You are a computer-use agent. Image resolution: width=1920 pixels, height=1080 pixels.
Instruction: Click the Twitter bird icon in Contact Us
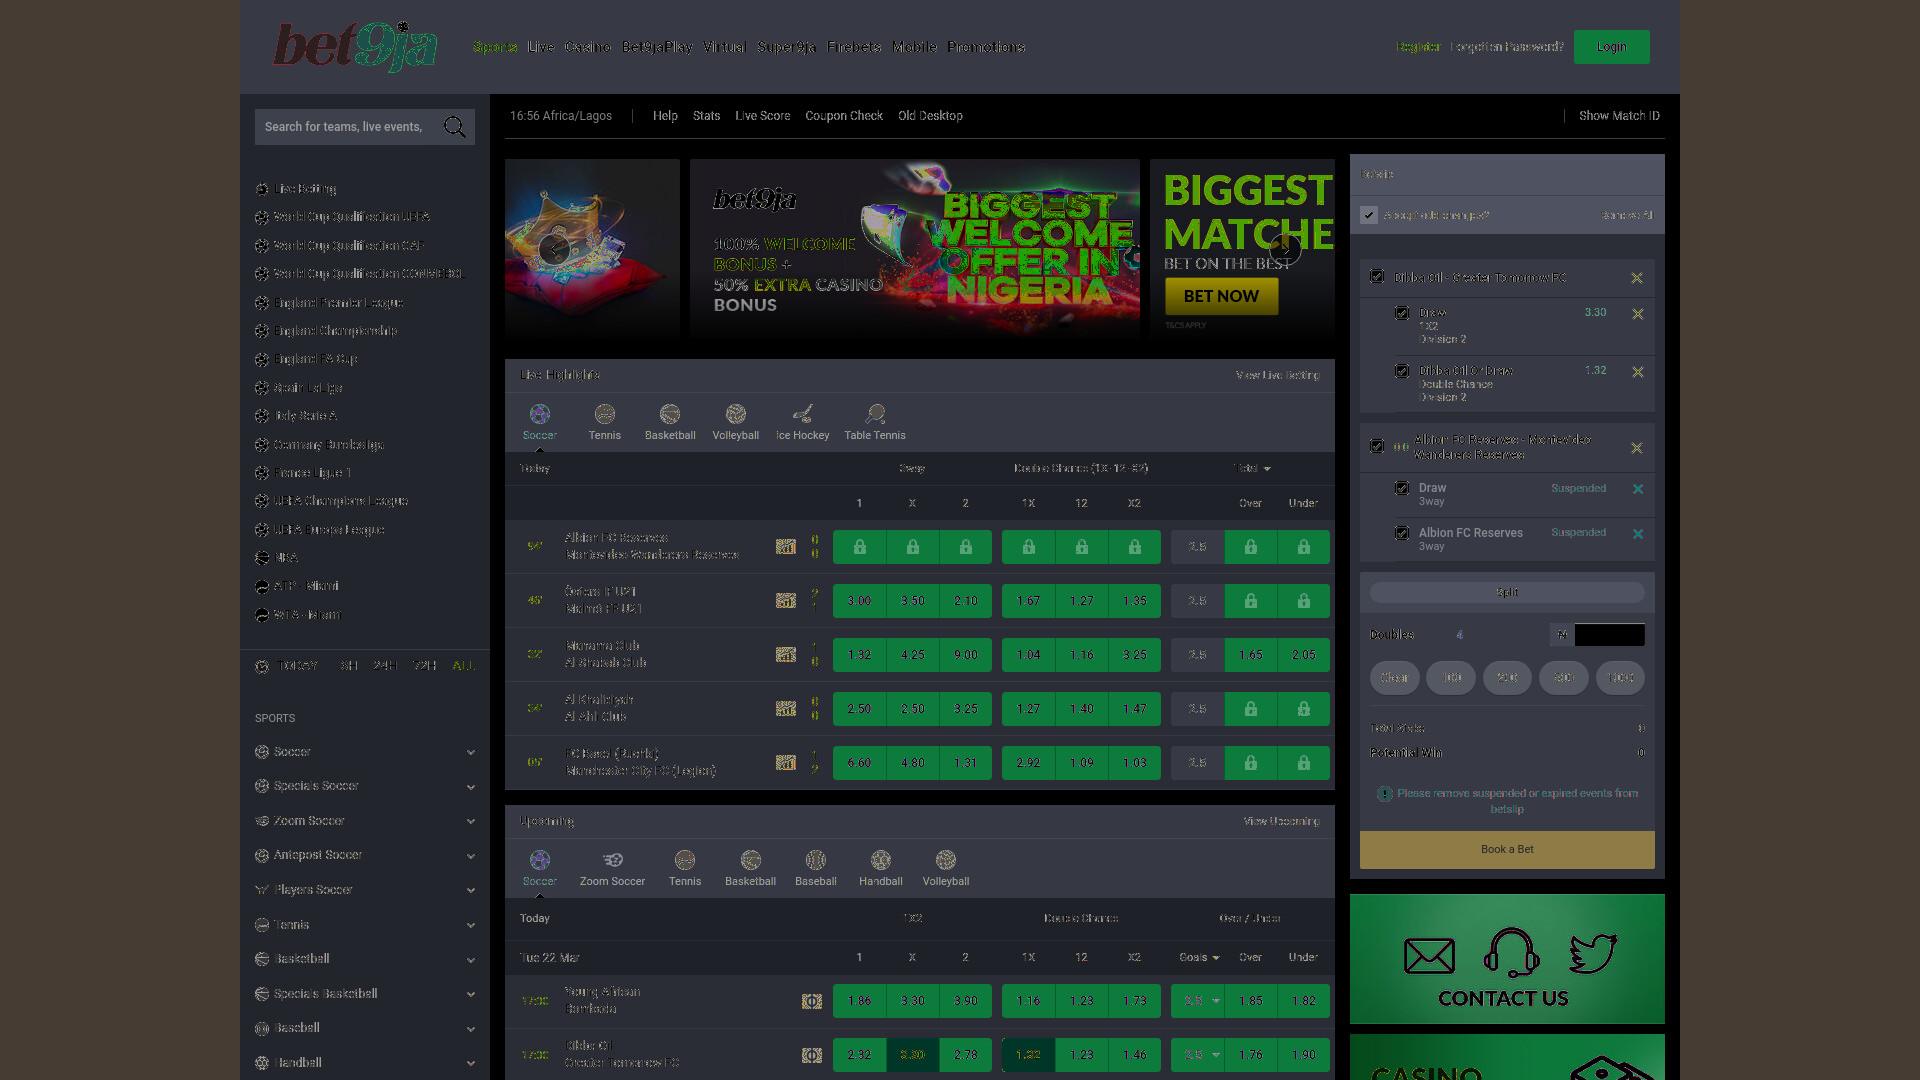pos(1593,953)
